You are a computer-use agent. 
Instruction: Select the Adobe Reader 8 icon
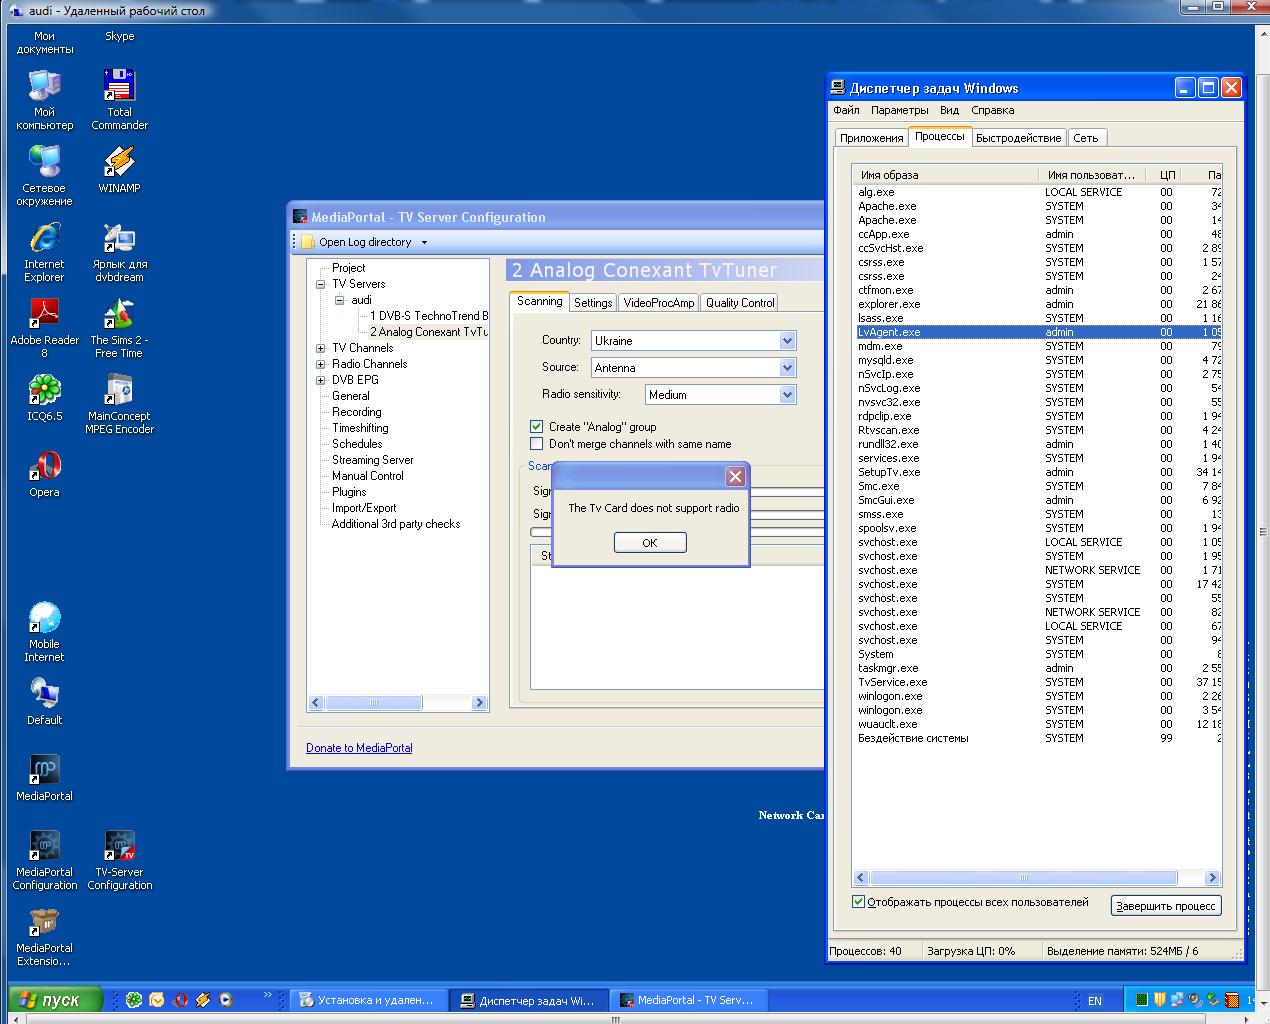[44, 328]
